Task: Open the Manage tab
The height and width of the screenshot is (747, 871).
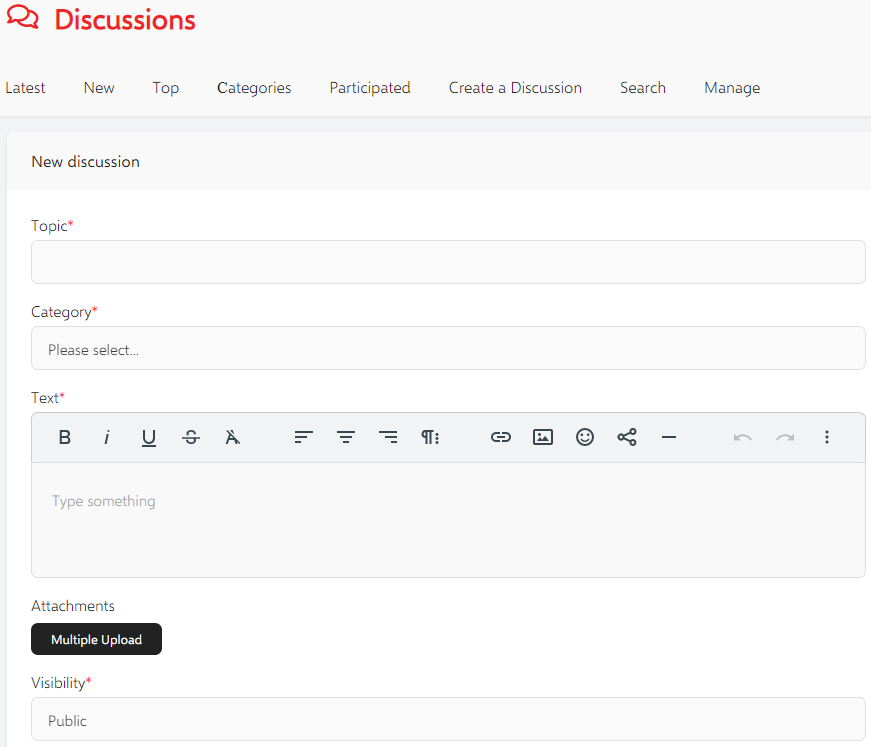Action: tap(732, 88)
